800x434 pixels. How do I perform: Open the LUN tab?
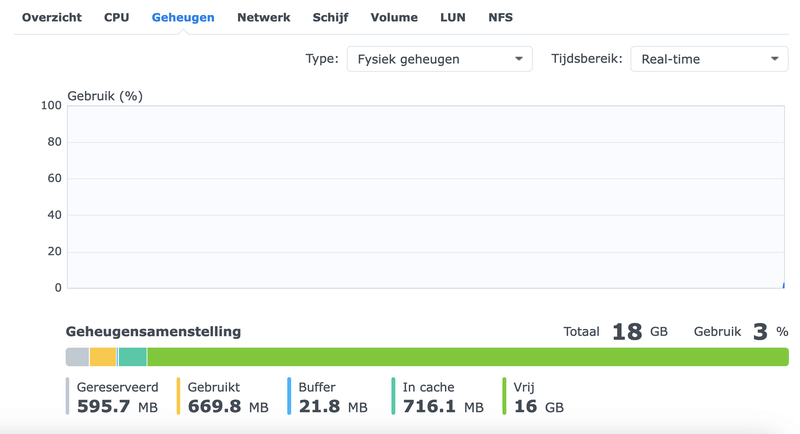coord(453,17)
